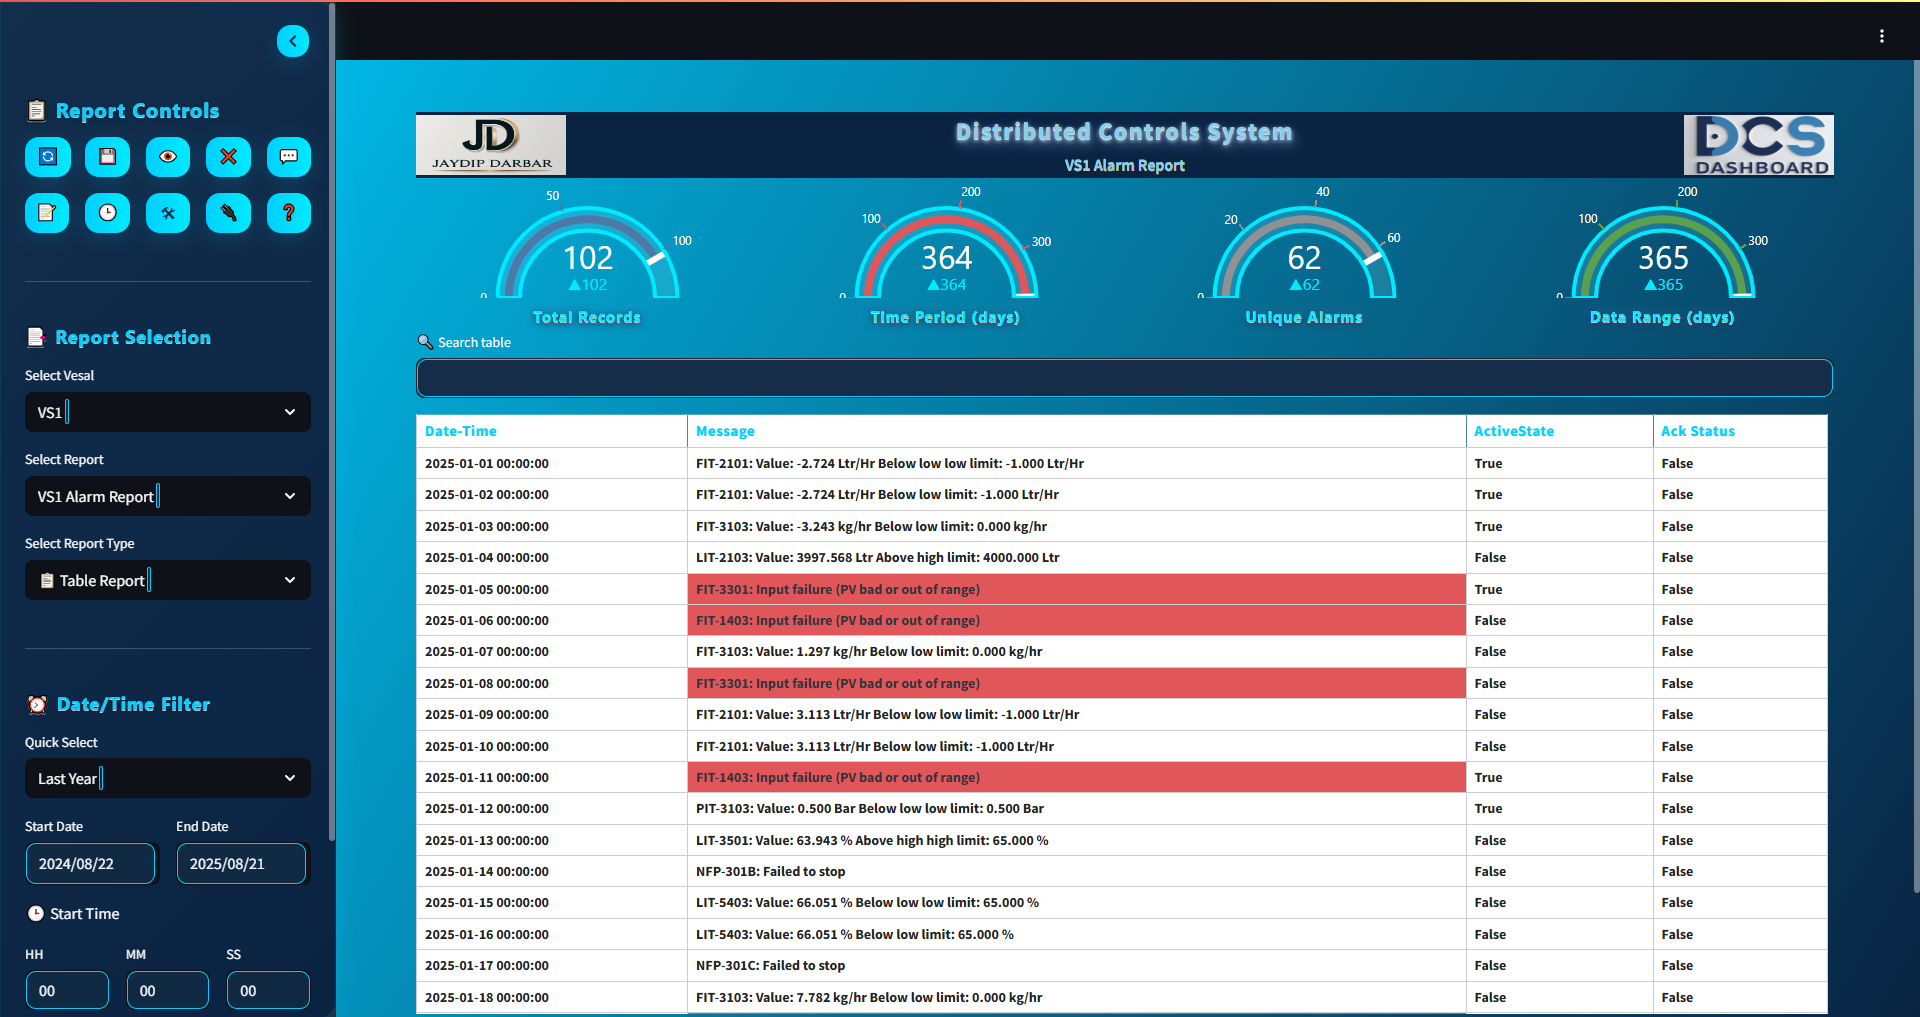The image size is (1920, 1017).
Task: Expand the Select Report dropdown
Action: coord(167,496)
